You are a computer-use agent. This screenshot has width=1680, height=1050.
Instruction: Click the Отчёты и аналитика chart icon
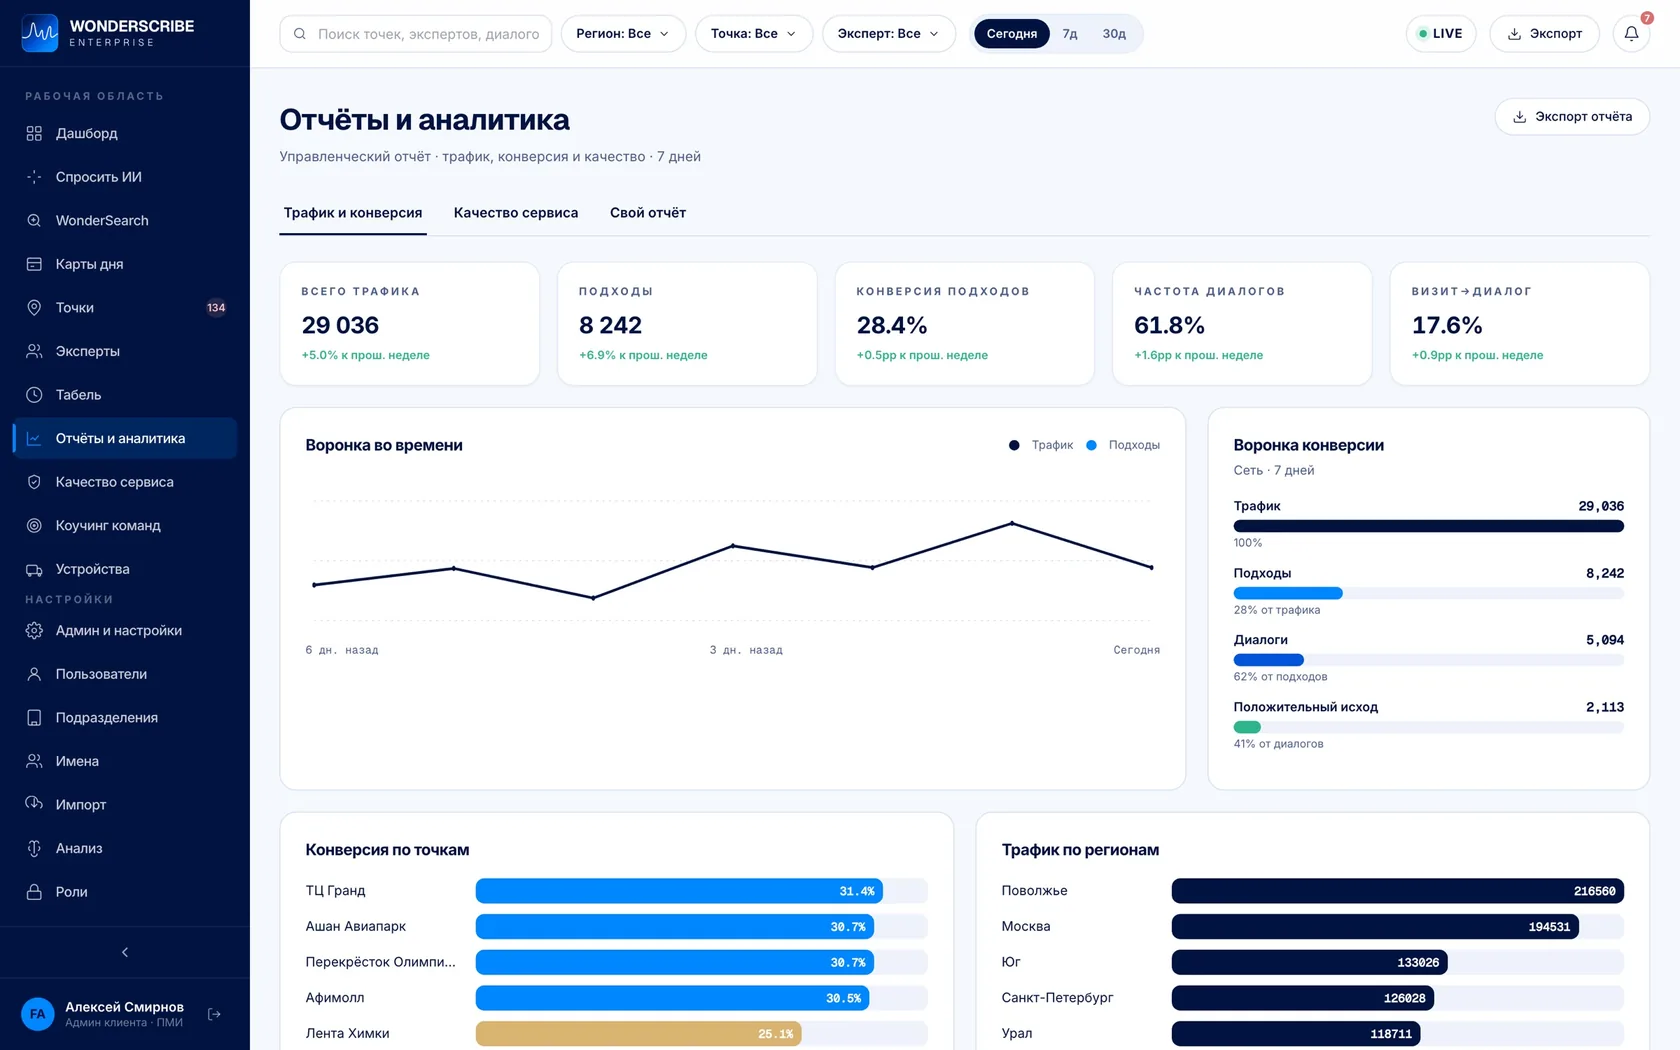point(34,438)
